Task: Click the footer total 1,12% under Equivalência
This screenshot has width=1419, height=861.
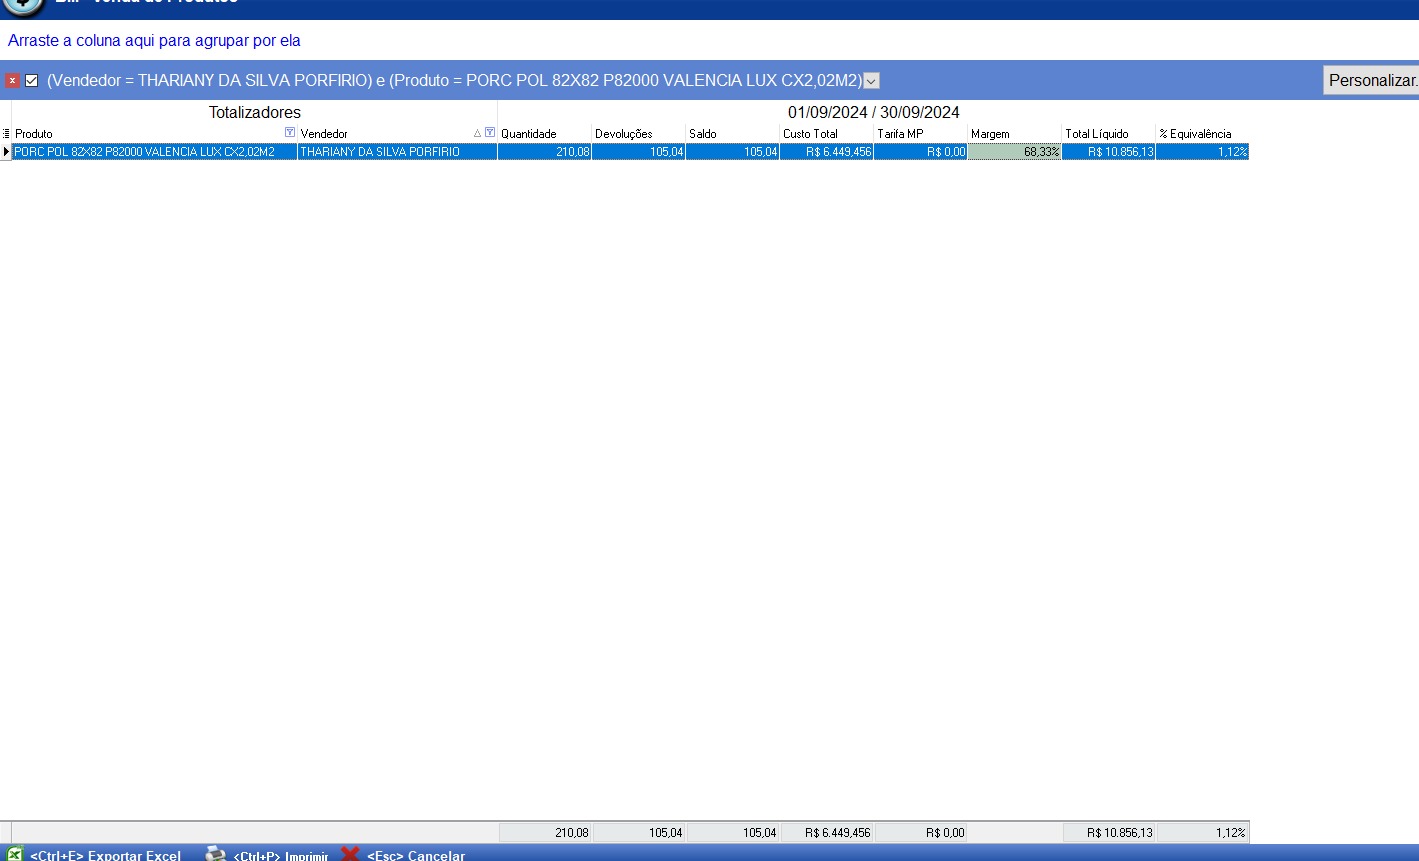Action: [x=1203, y=832]
